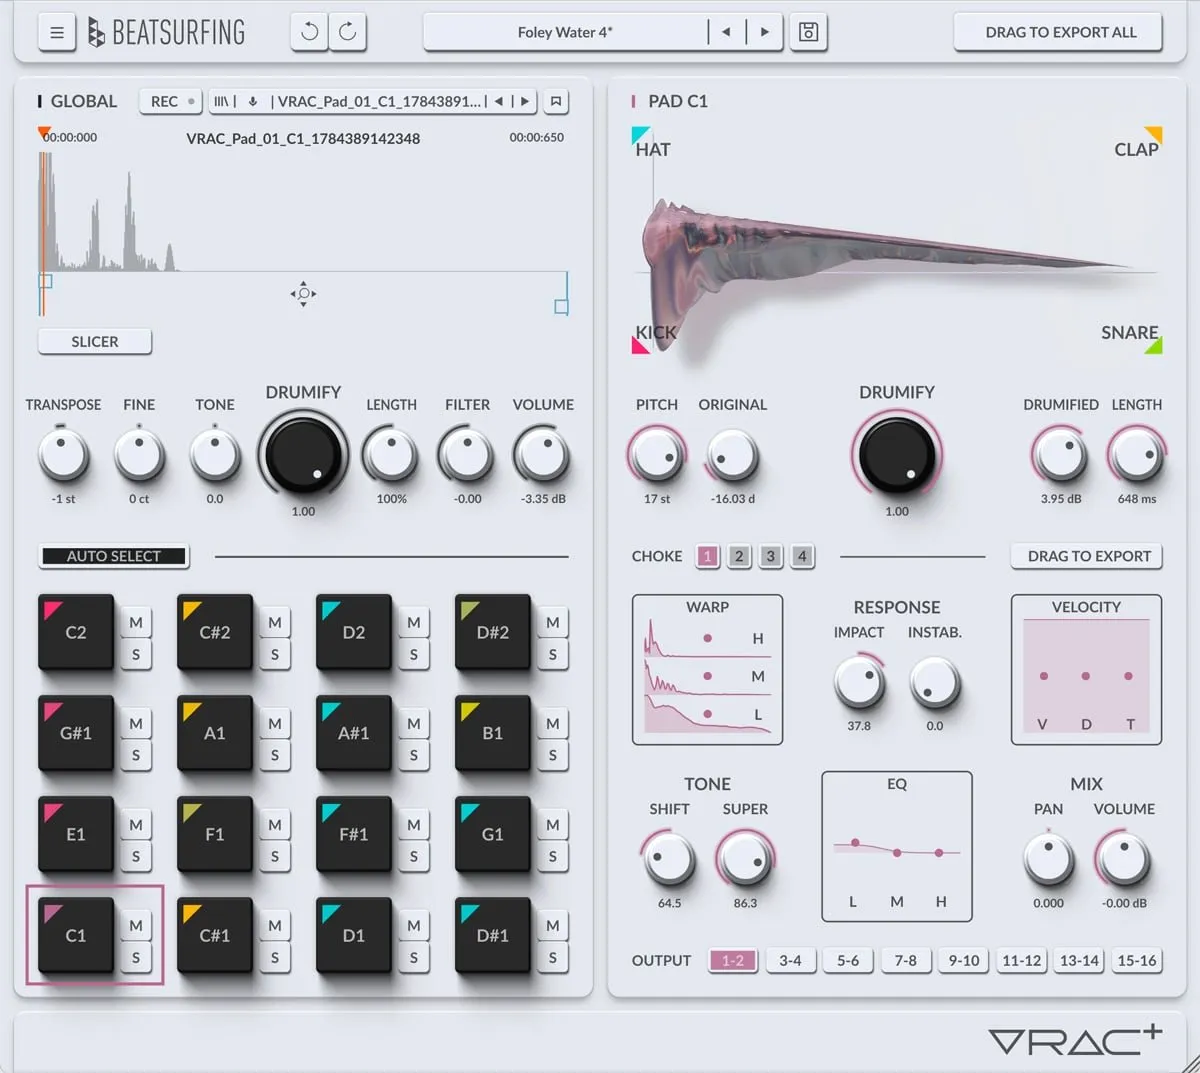1200x1073 pixels.
Task: Load previous preset with left arrow
Action: pyautogui.click(x=726, y=32)
